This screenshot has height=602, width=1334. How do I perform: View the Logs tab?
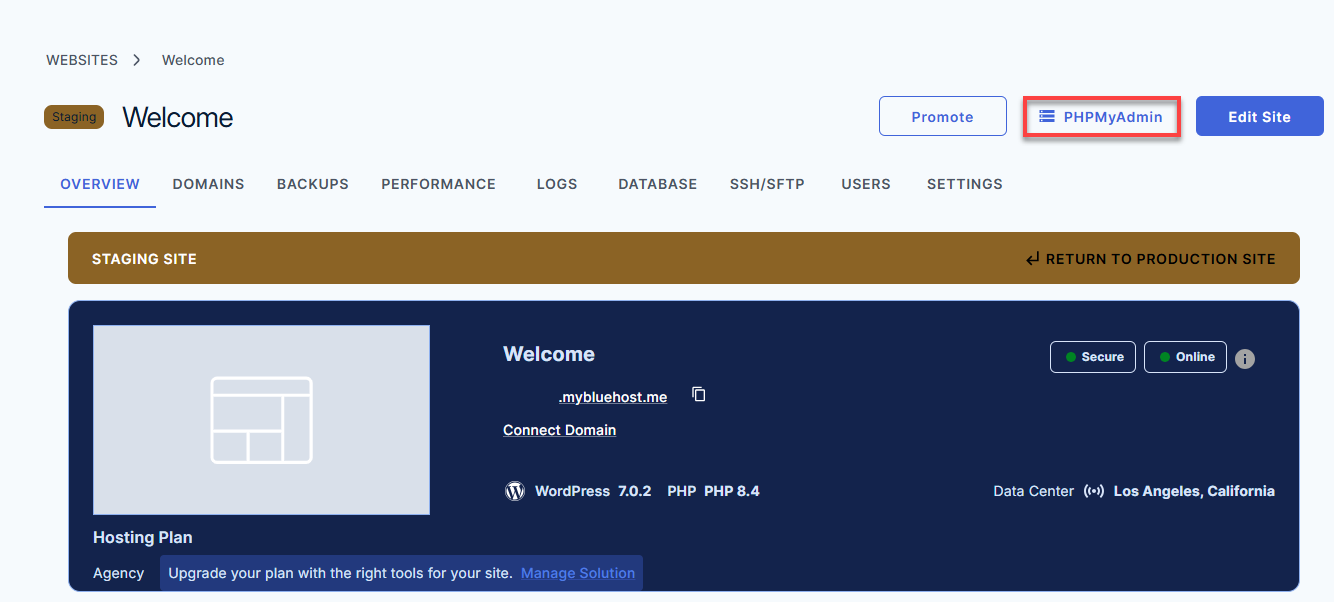point(557,184)
